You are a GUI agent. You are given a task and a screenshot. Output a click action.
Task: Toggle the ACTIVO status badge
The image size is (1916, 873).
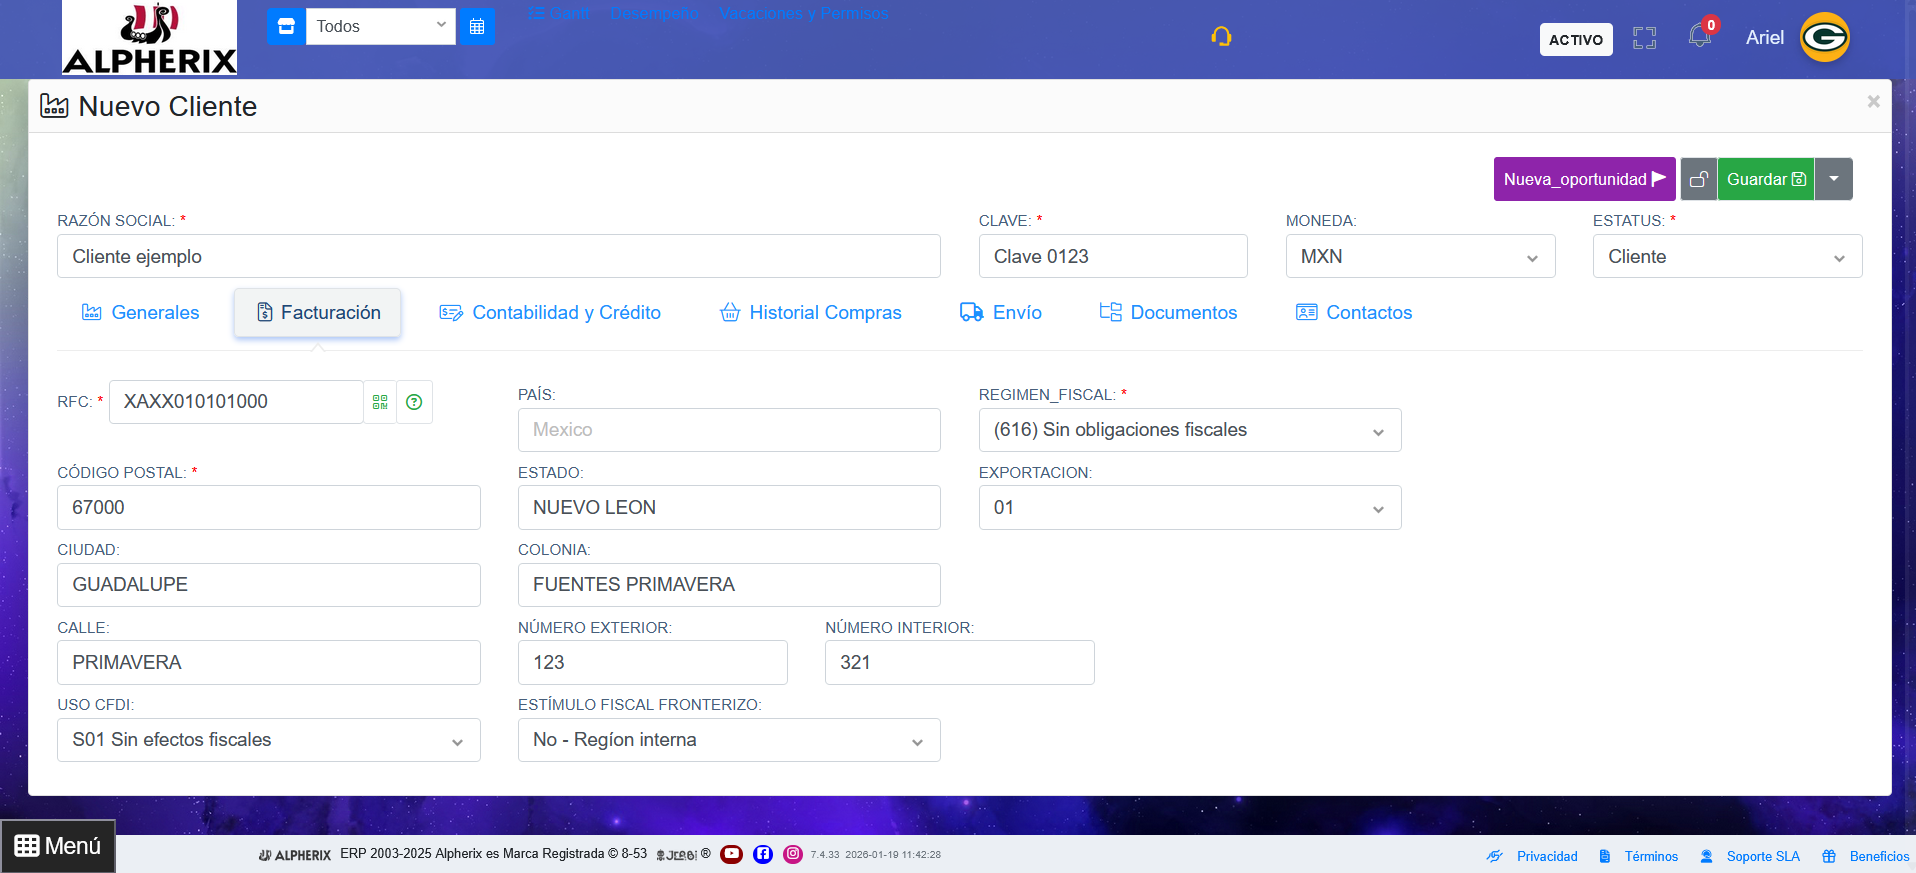[x=1575, y=39]
